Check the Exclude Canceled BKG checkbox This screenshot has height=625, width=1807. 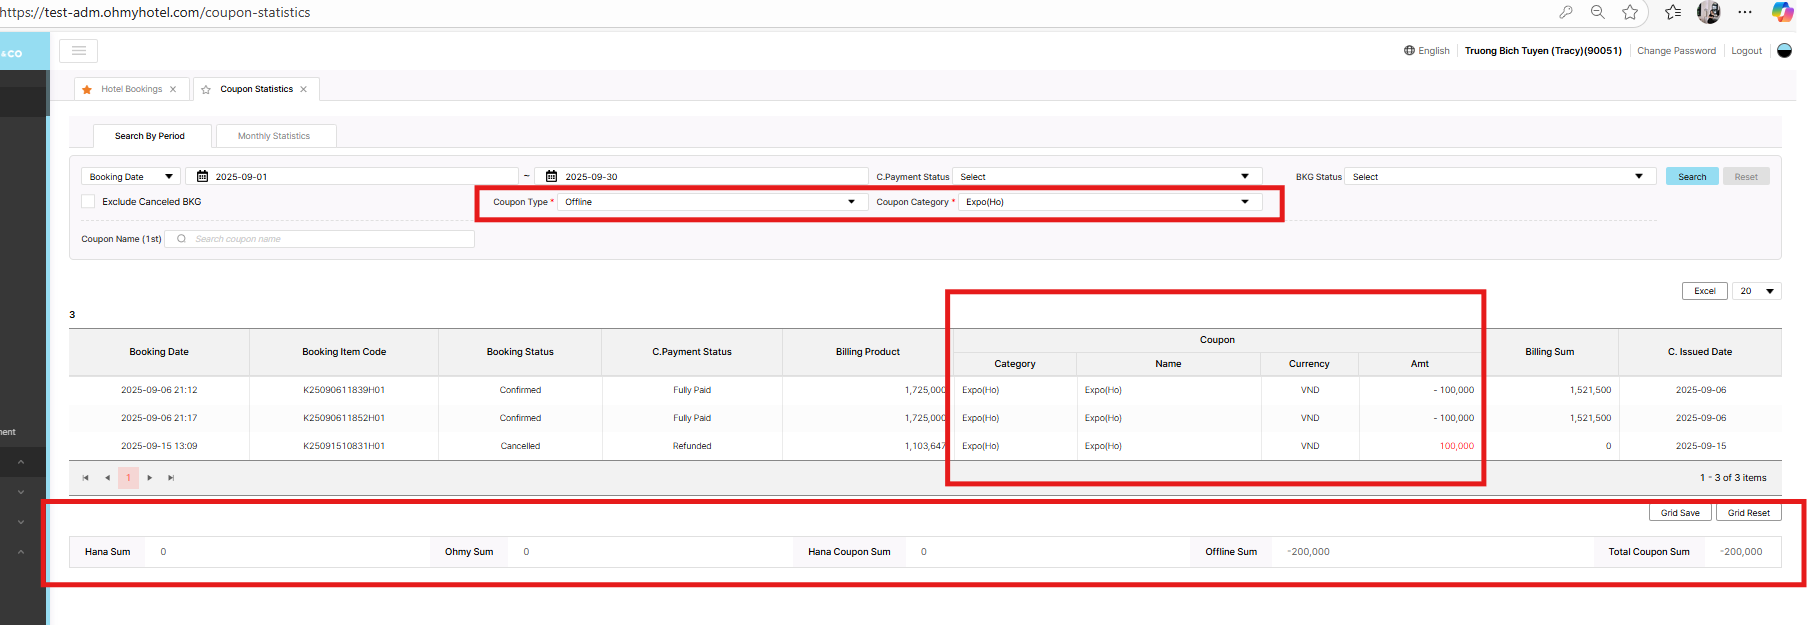(x=88, y=202)
